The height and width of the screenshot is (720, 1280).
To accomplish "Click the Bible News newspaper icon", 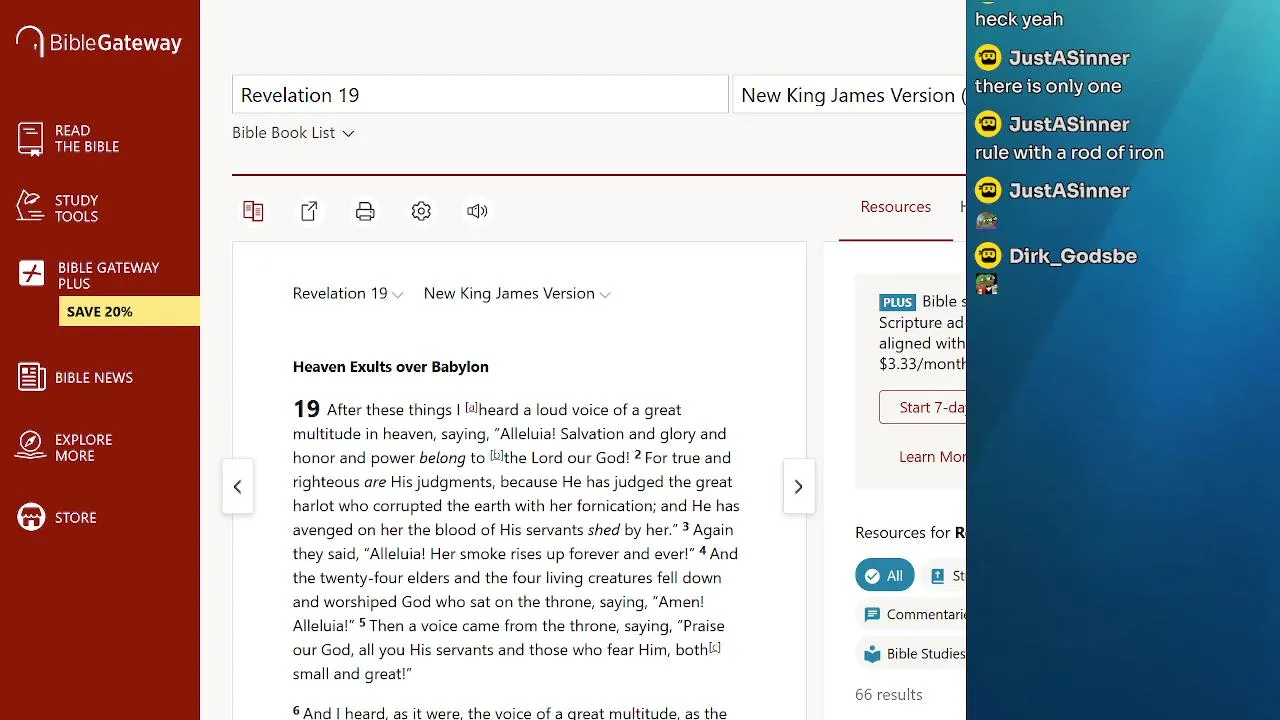I will (31, 377).
